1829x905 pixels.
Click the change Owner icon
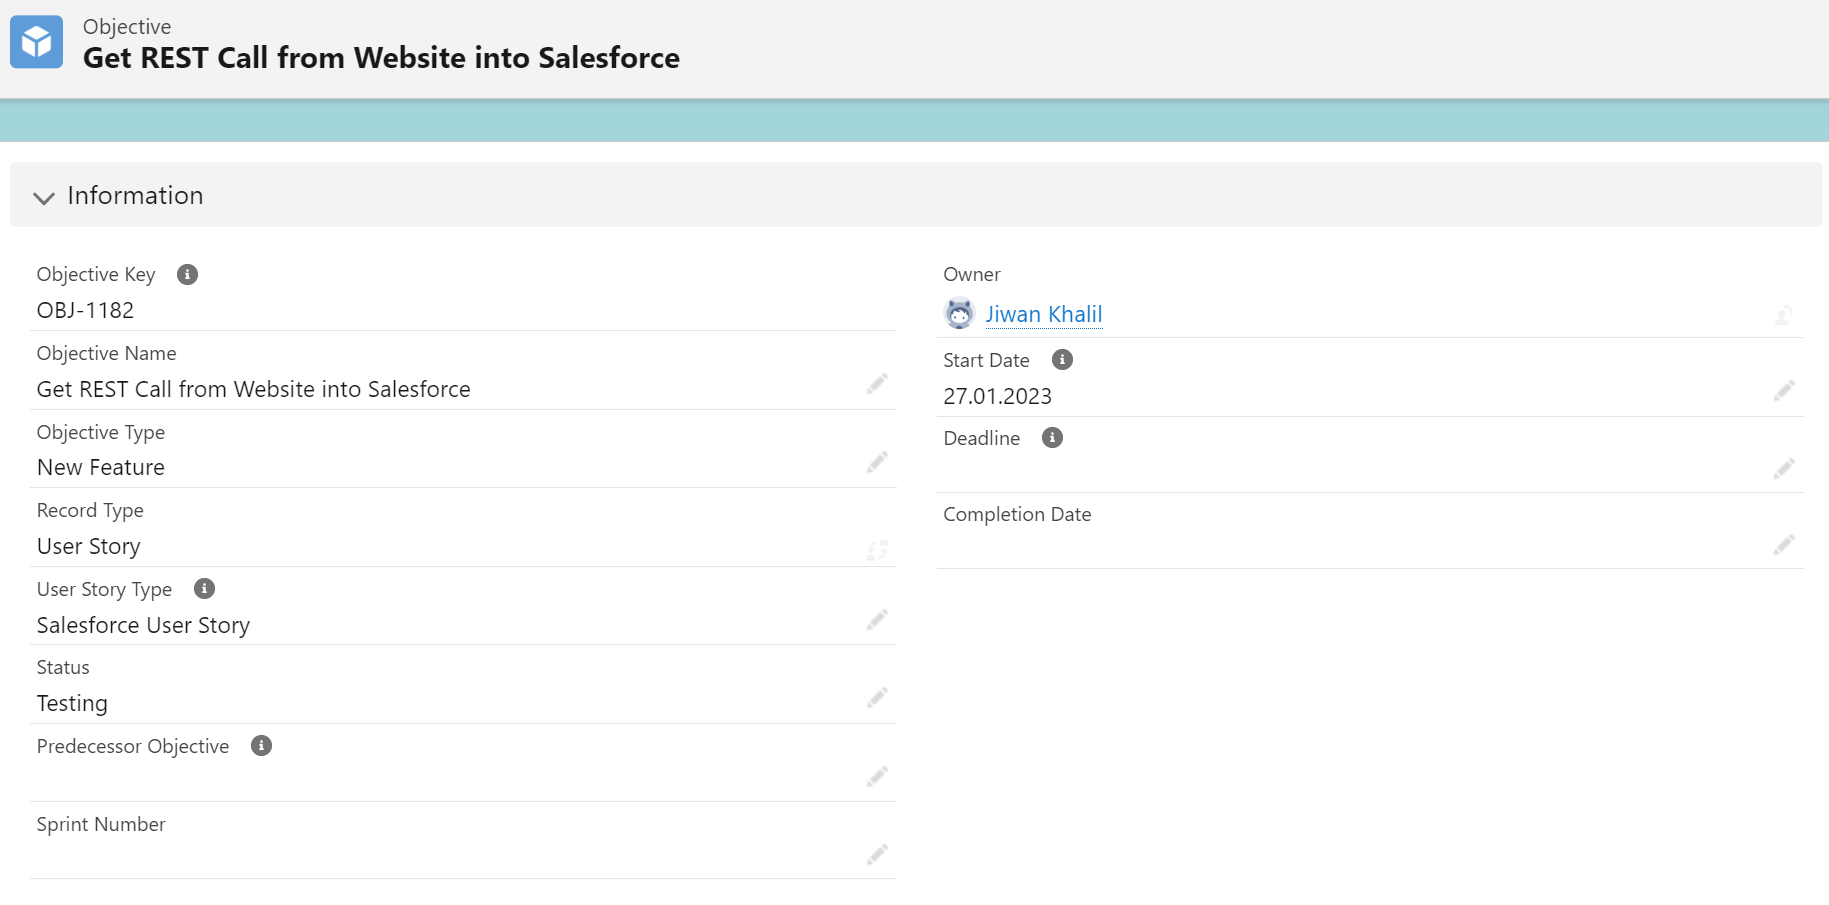(1783, 316)
